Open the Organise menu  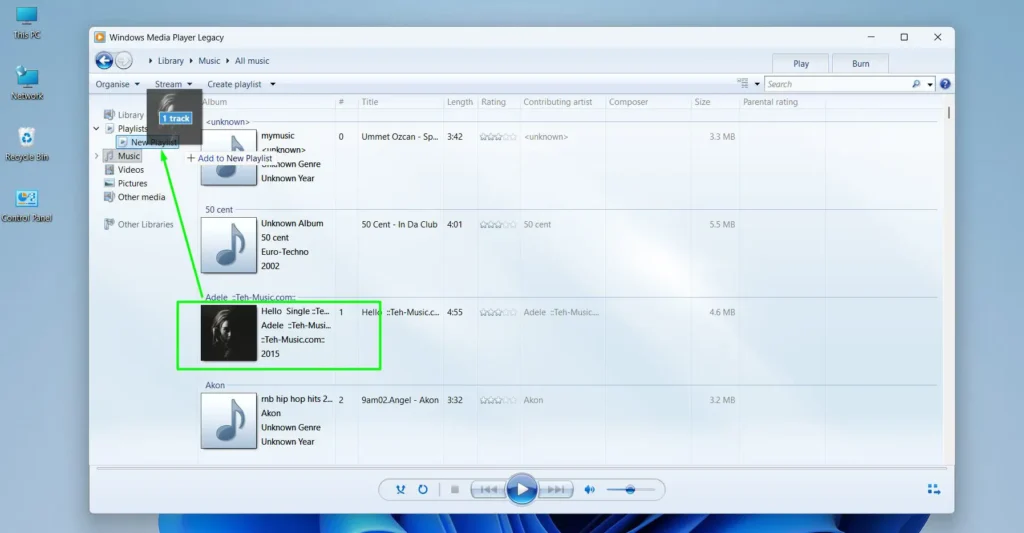click(x=118, y=84)
